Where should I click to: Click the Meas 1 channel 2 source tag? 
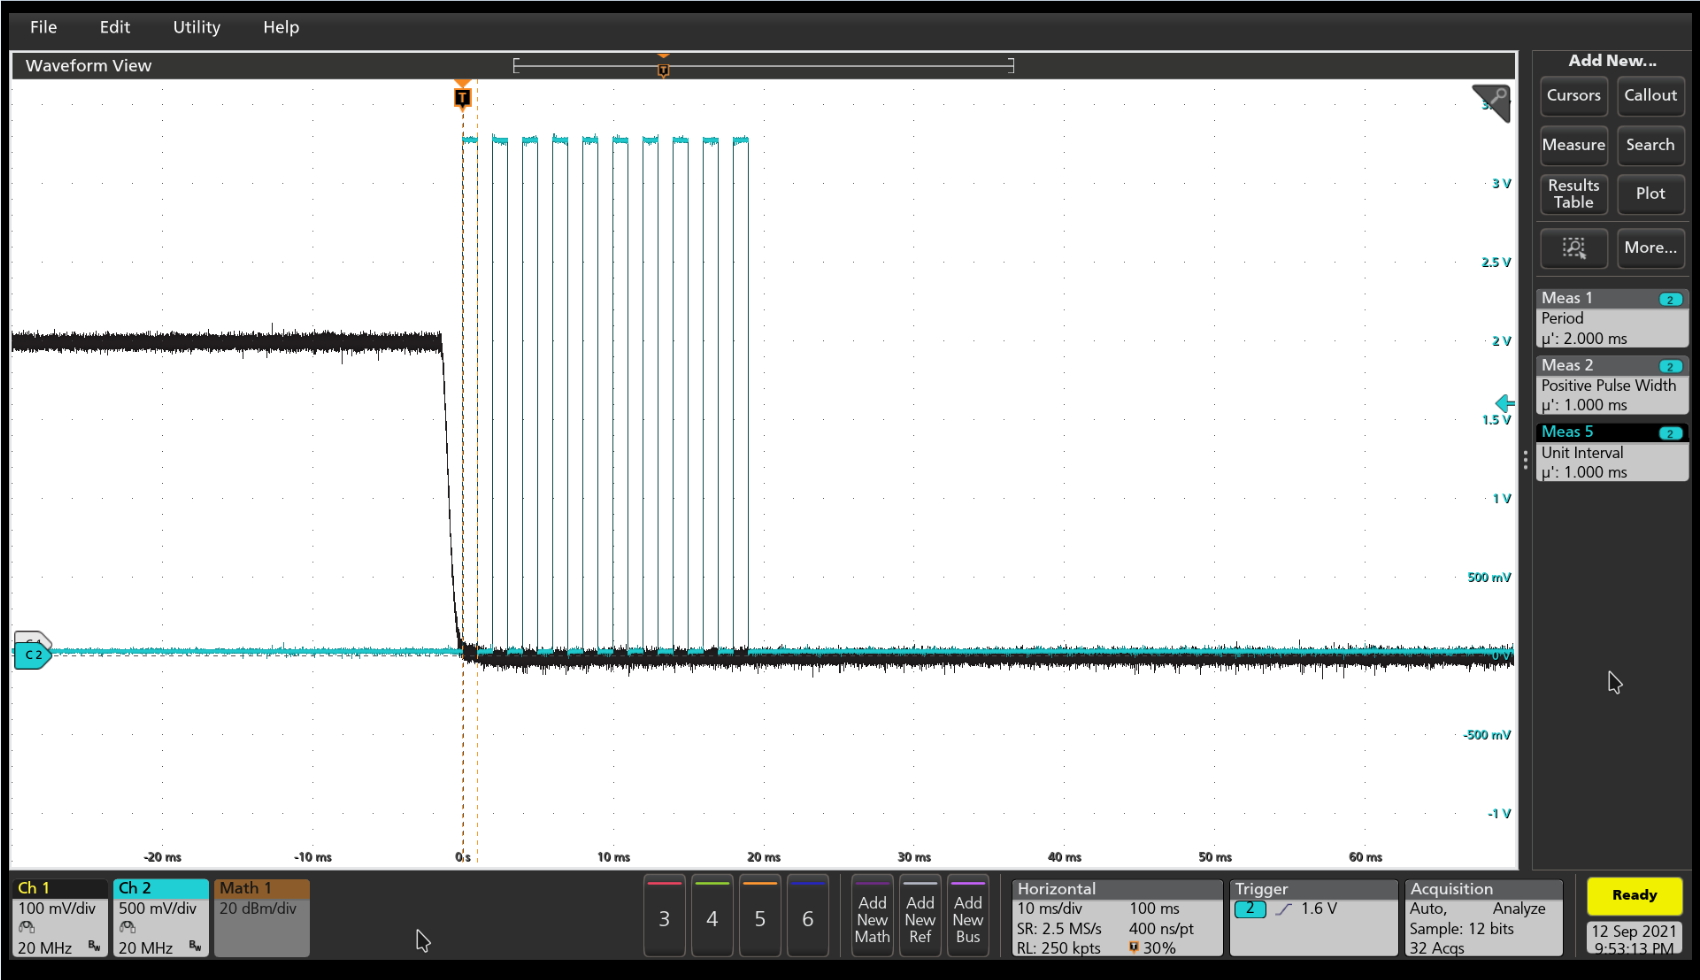click(x=1670, y=300)
